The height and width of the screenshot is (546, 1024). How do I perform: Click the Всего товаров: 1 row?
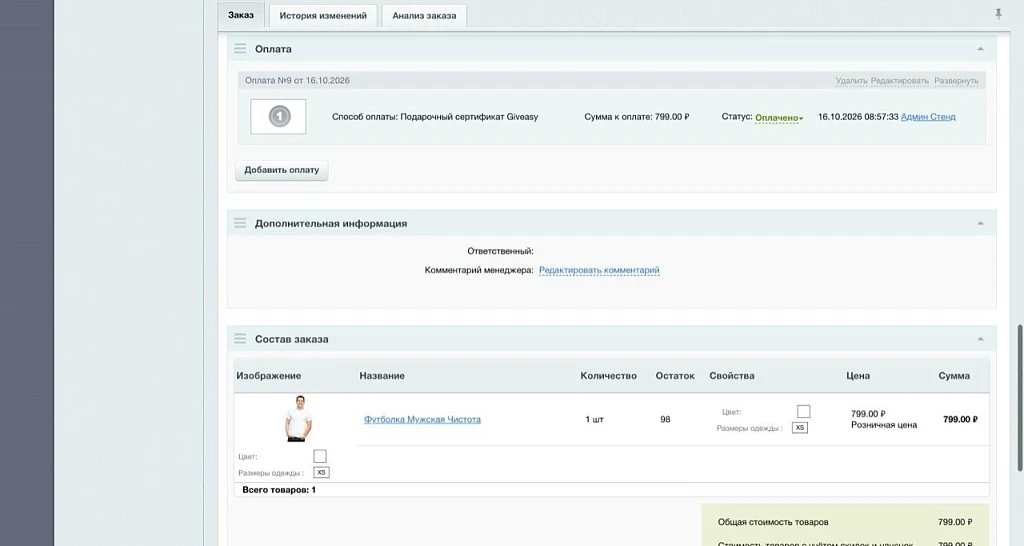611,490
